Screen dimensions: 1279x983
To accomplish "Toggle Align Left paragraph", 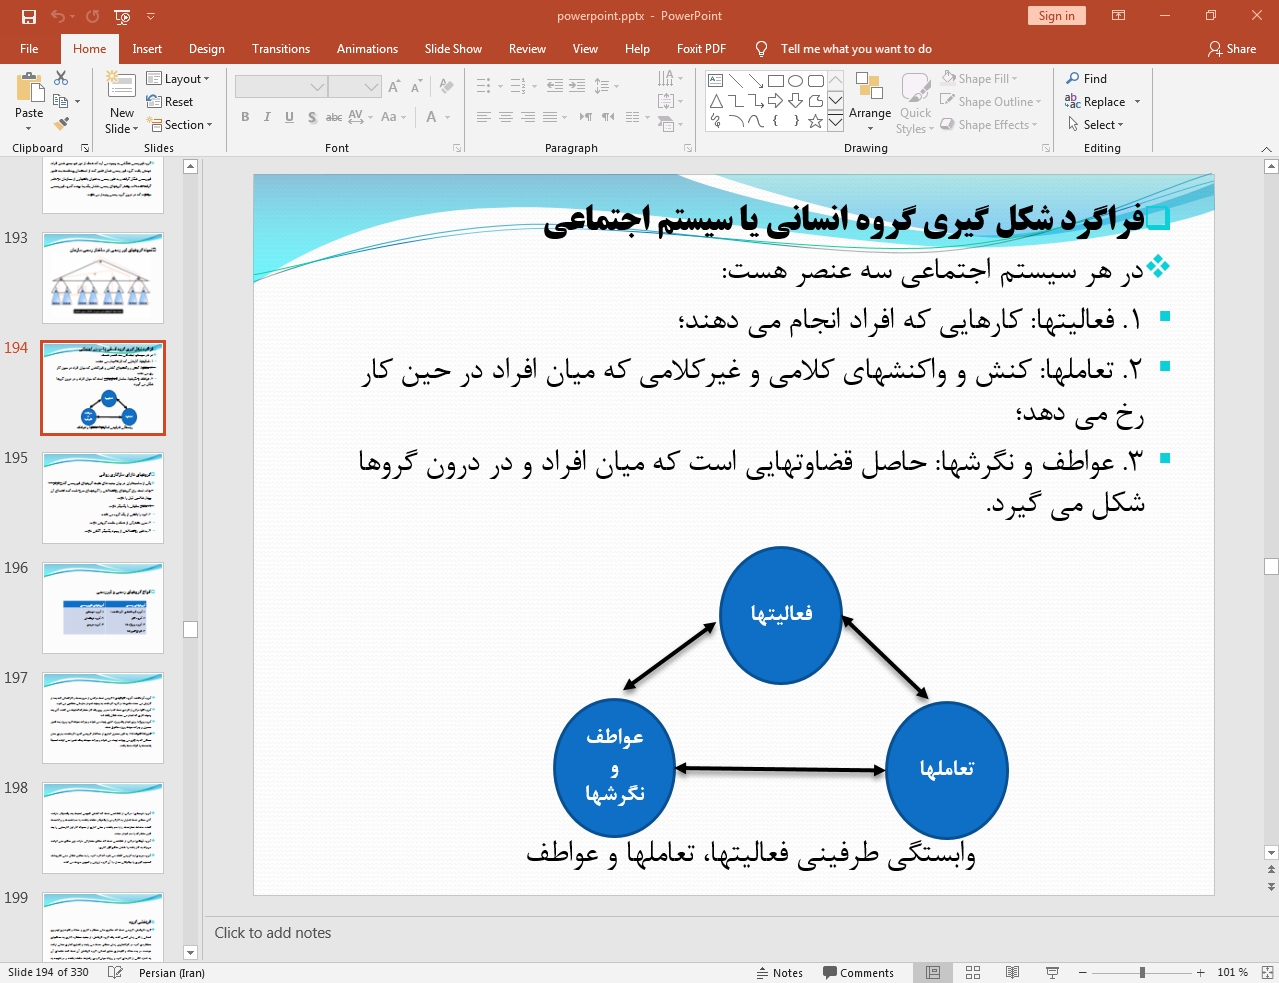I will tap(483, 117).
